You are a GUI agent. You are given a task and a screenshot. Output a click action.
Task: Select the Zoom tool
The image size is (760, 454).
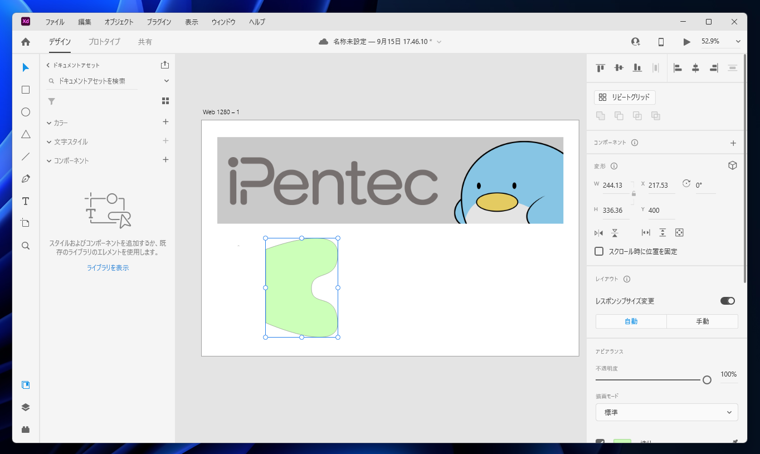click(26, 246)
